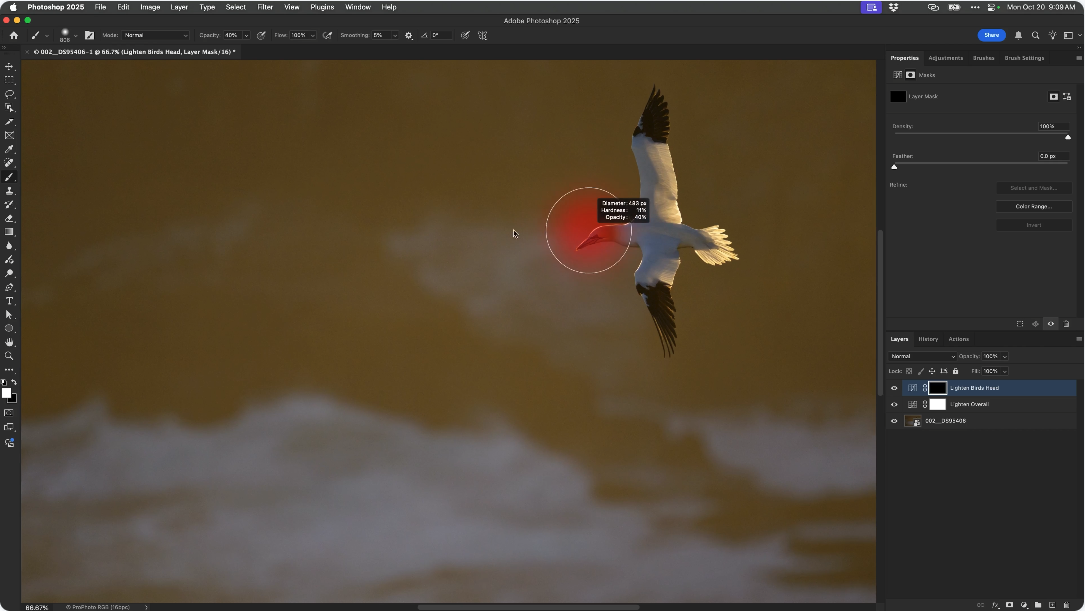Switch to the Hand tool

[10, 342]
